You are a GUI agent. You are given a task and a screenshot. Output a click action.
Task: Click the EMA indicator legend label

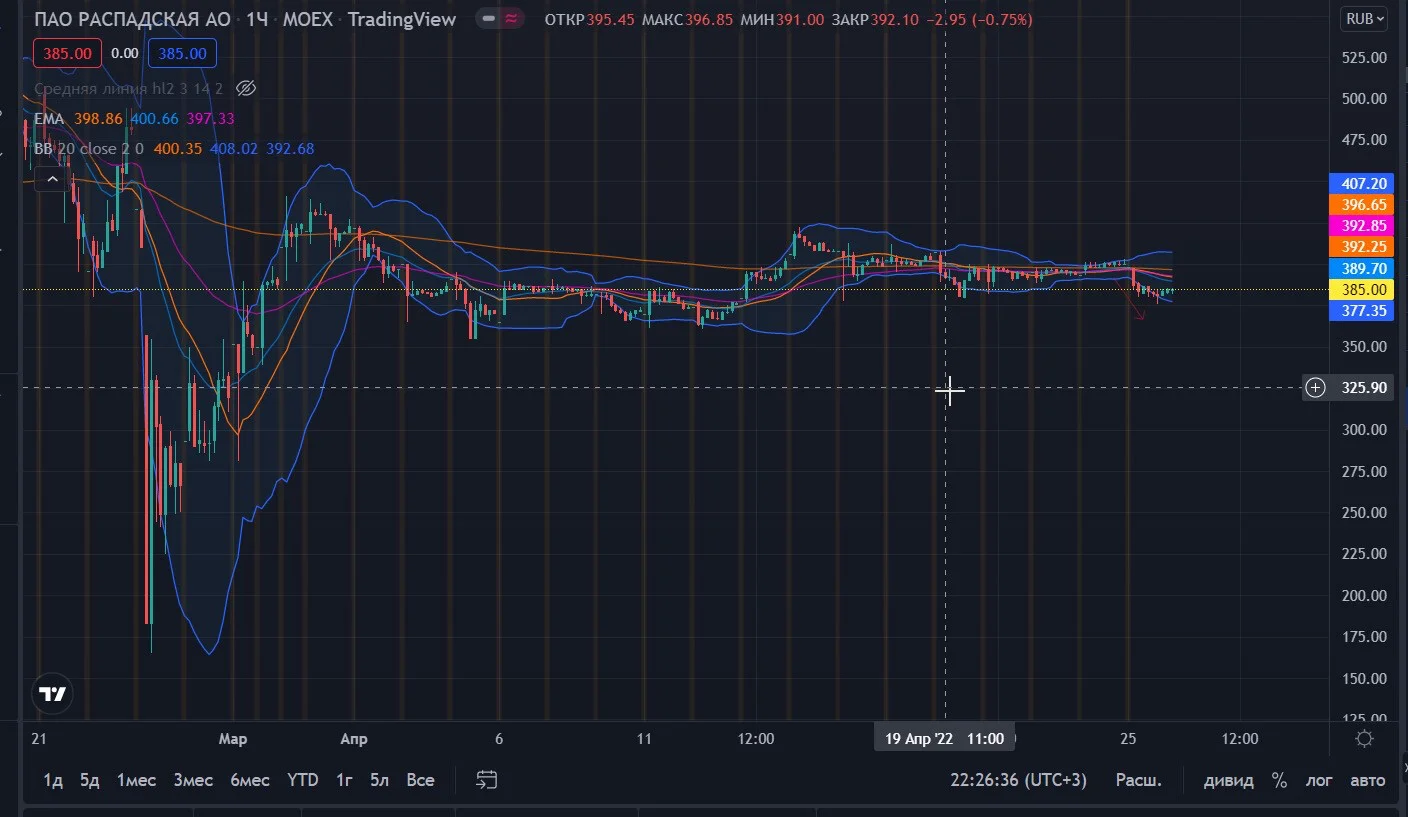[x=49, y=119]
